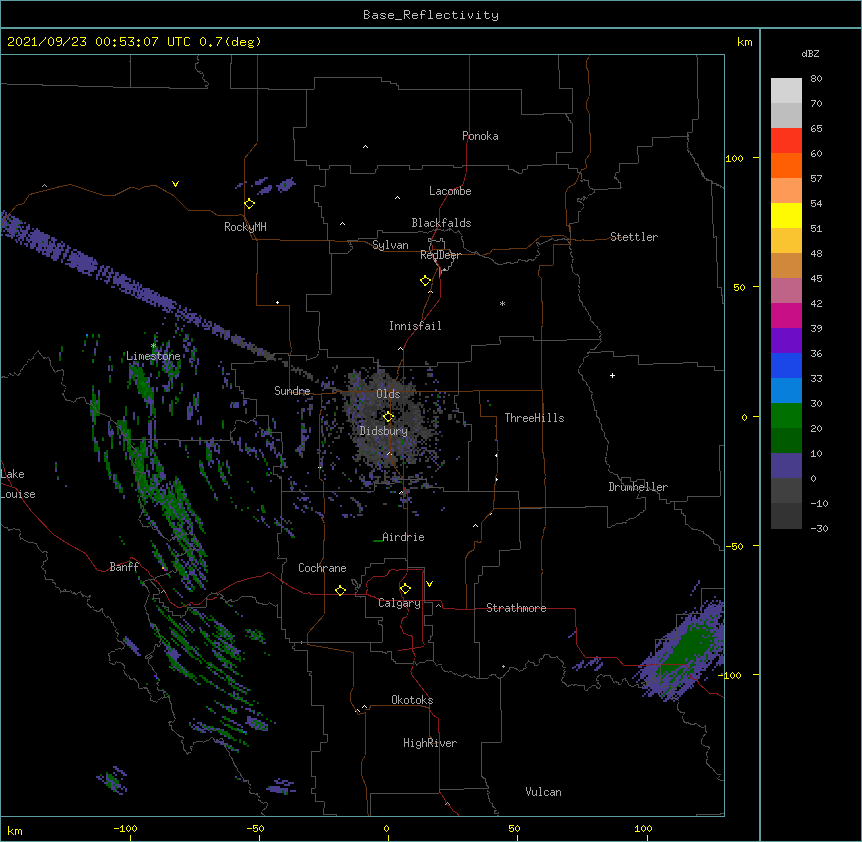
Task: Click the Calgary city label
Action: click(399, 603)
